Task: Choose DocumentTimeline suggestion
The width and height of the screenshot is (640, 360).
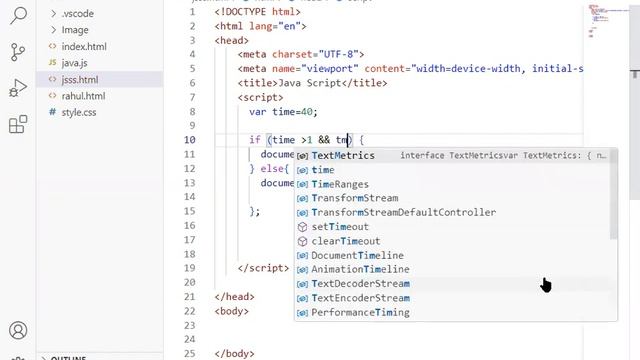Action: 453,255
